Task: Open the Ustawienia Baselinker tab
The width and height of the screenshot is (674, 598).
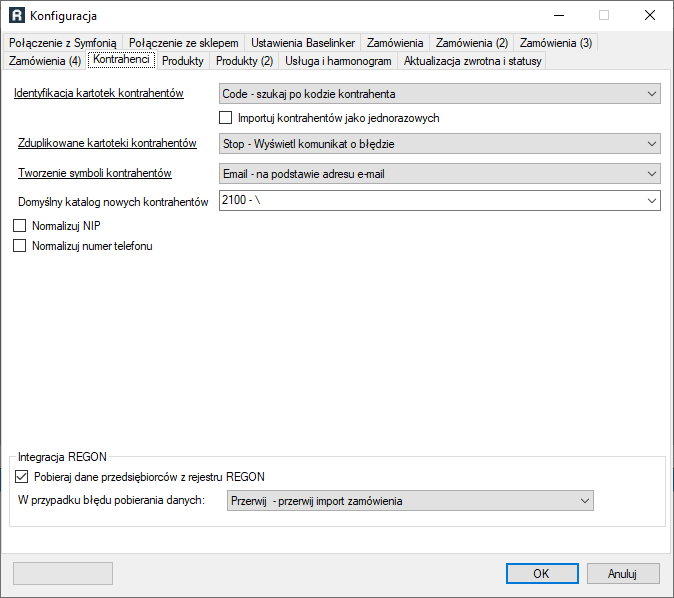Action: 303,43
